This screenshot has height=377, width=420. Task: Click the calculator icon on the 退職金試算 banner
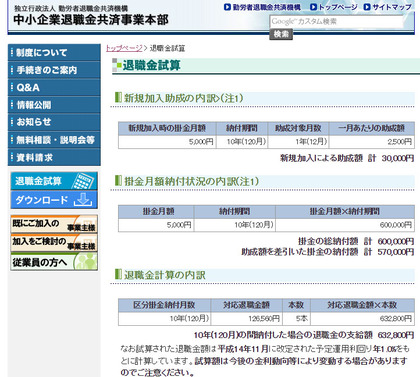83,181
